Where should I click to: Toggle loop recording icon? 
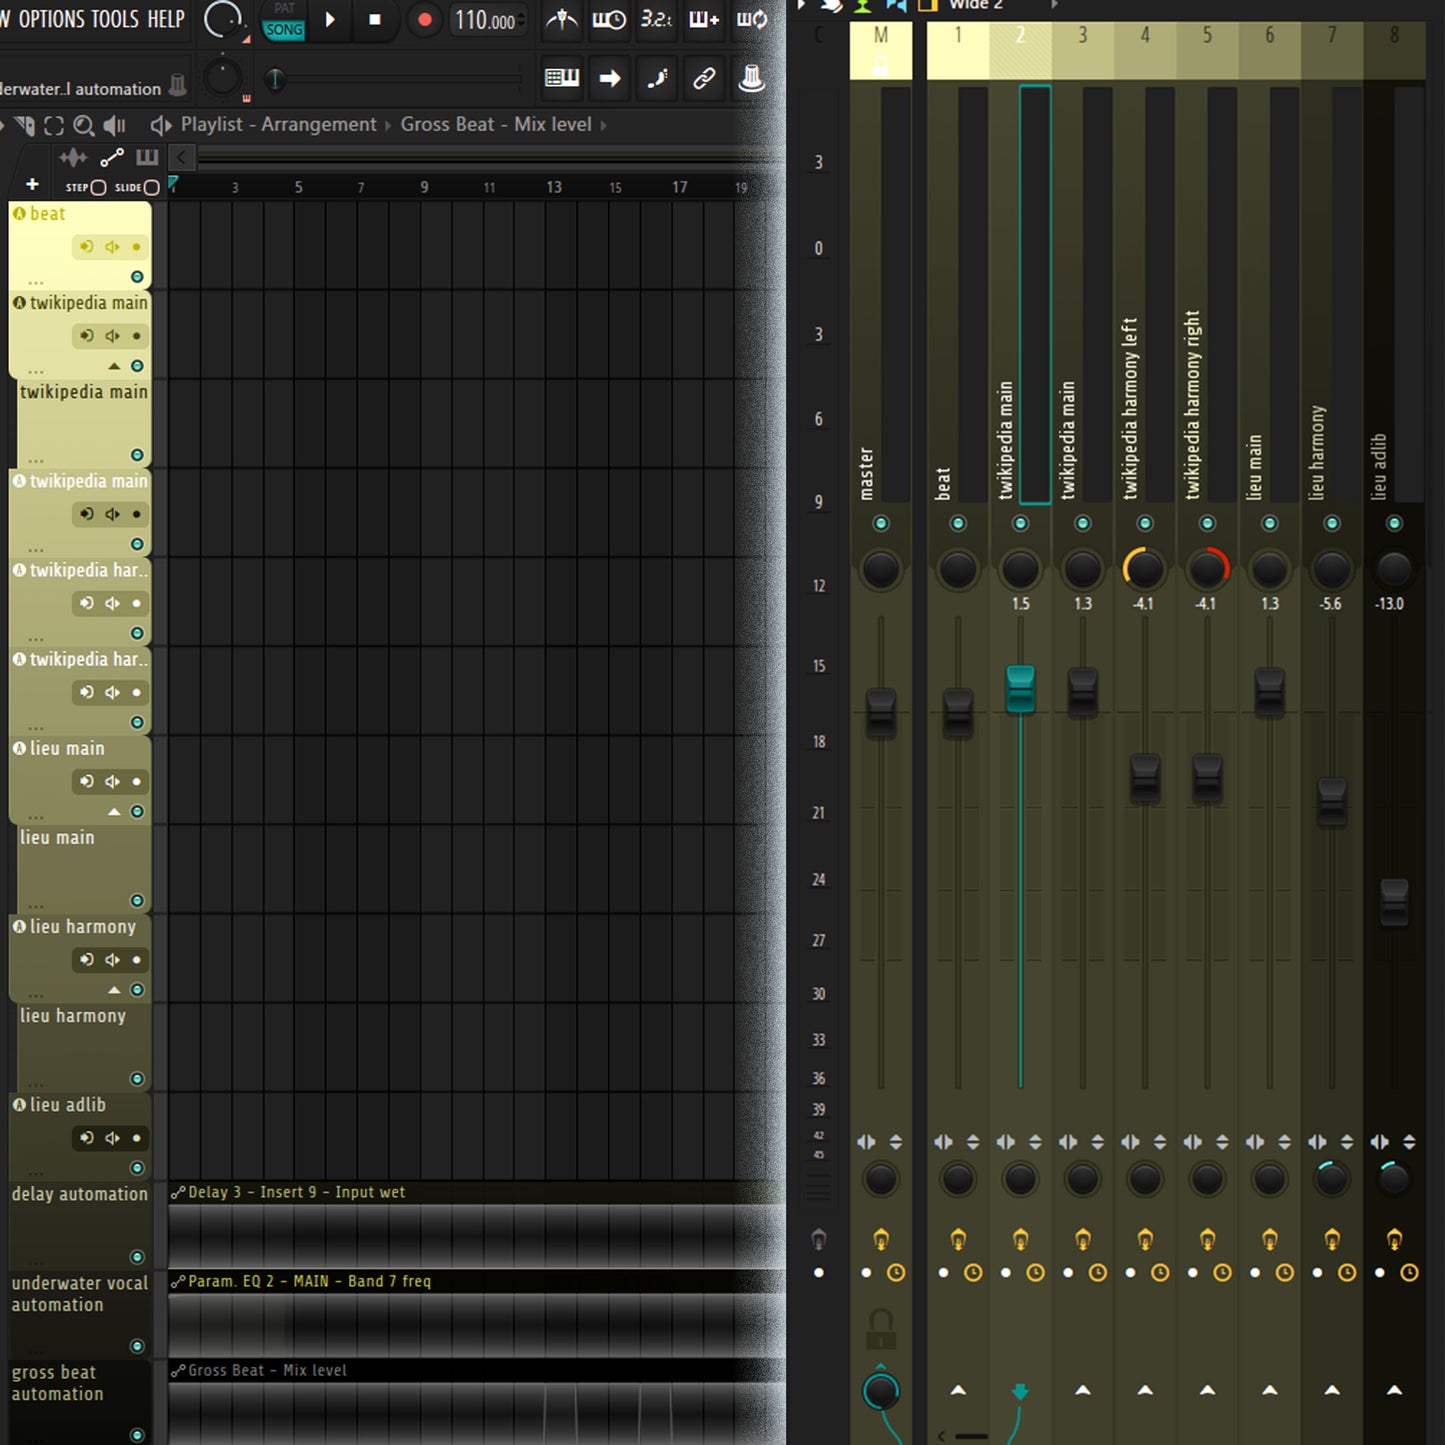[x=752, y=20]
